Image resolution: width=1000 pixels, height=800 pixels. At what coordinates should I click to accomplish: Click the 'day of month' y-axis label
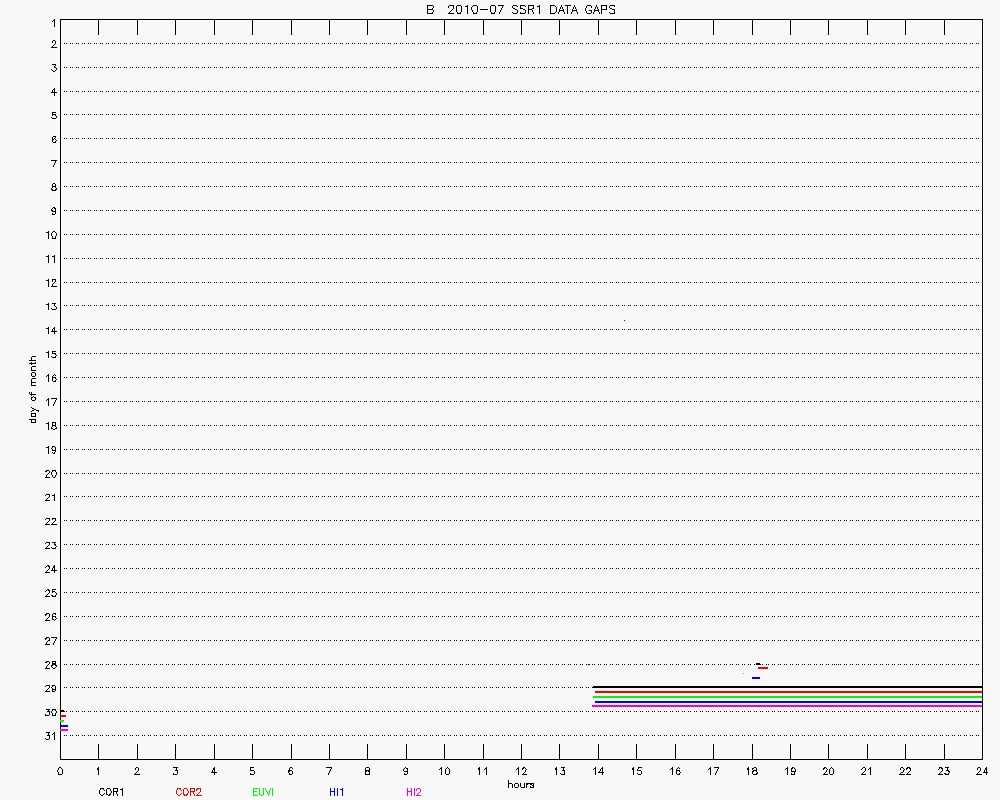point(33,389)
